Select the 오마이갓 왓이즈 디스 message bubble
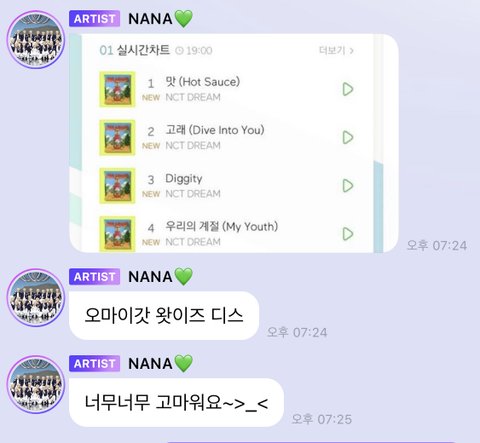 pyautogui.click(x=164, y=316)
